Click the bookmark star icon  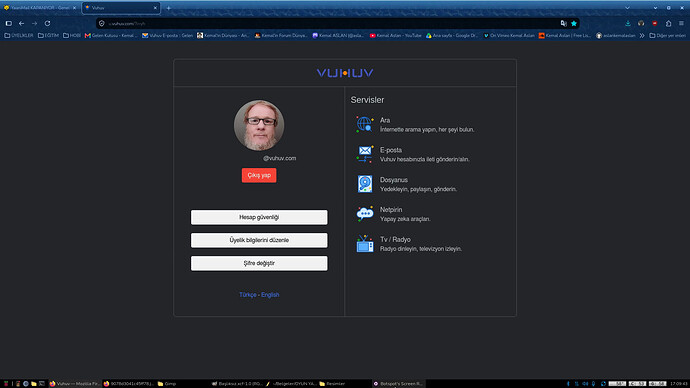[x=574, y=23]
